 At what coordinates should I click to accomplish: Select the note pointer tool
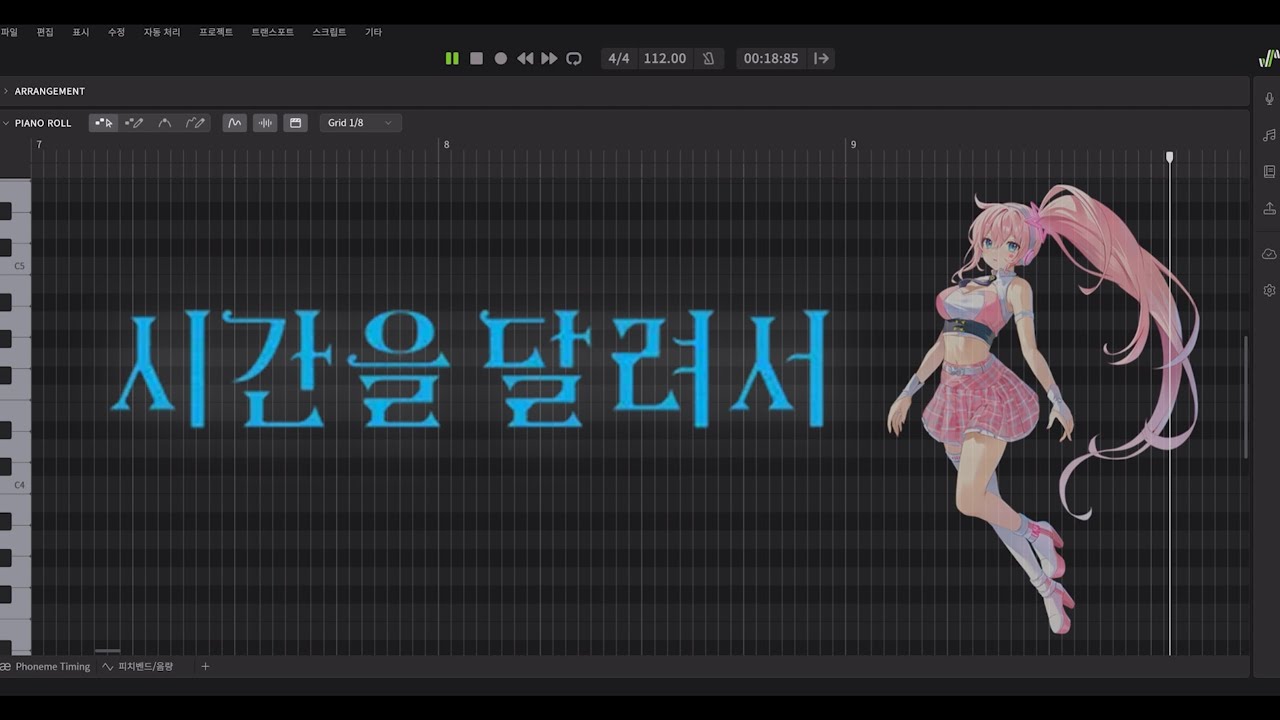point(104,123)
